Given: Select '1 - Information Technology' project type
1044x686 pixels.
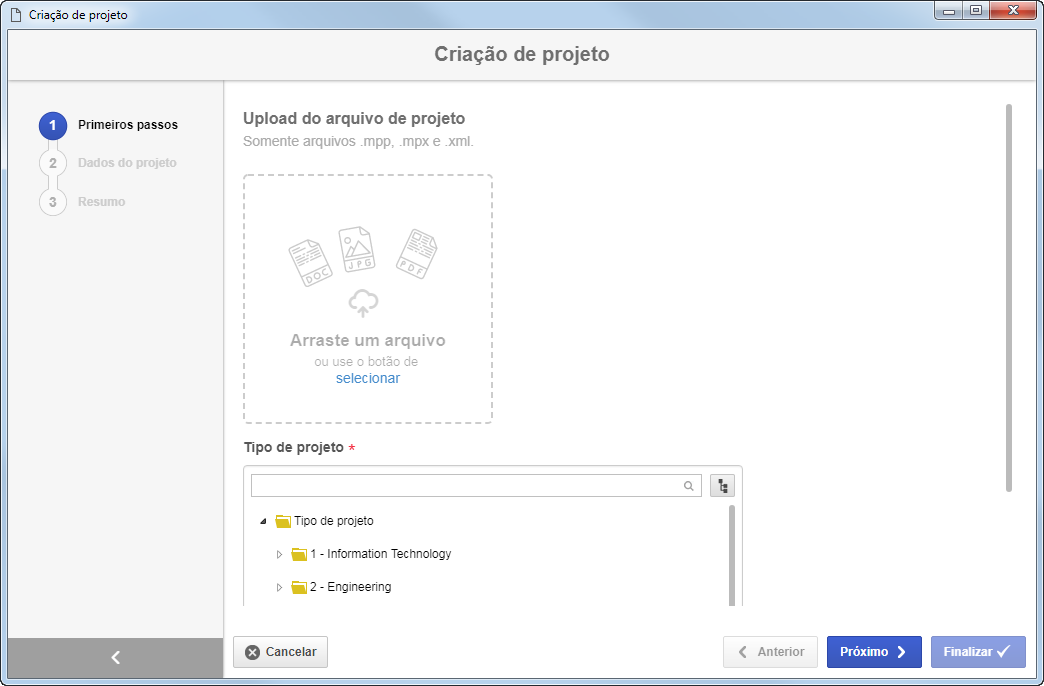Looking at the screenshot, I should point(380,554).
